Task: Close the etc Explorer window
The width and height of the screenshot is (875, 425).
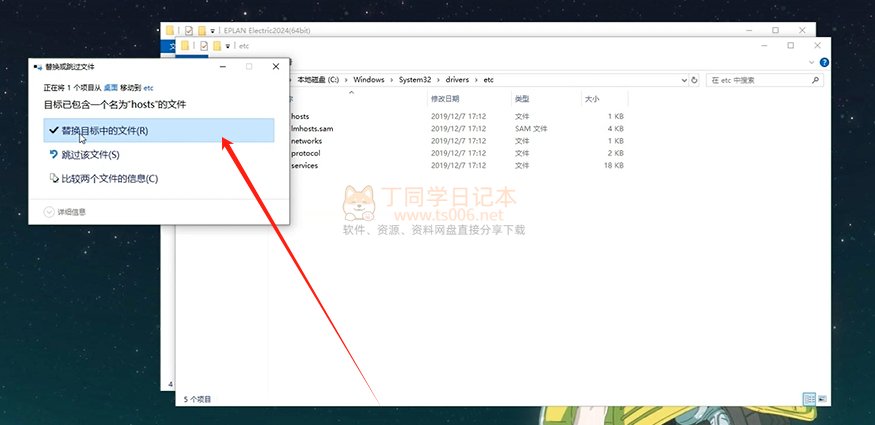Action: [818, 46]
